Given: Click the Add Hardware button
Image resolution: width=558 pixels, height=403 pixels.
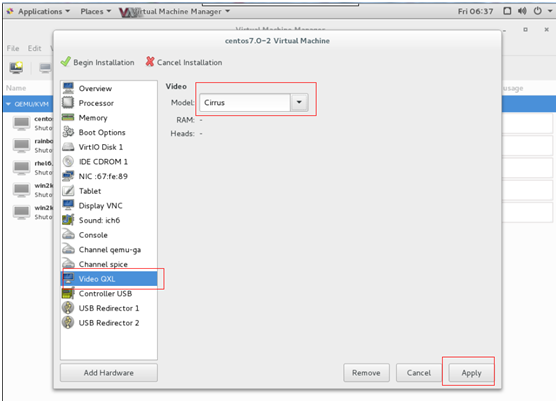Looking at the screenshot, I should coord(109,373).
